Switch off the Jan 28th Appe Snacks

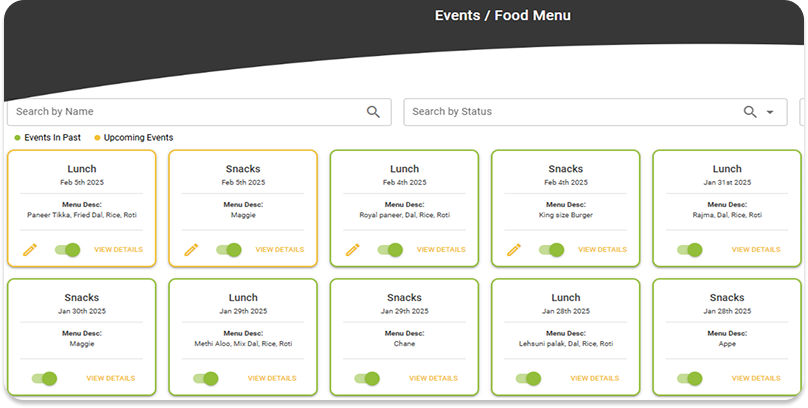690,379
